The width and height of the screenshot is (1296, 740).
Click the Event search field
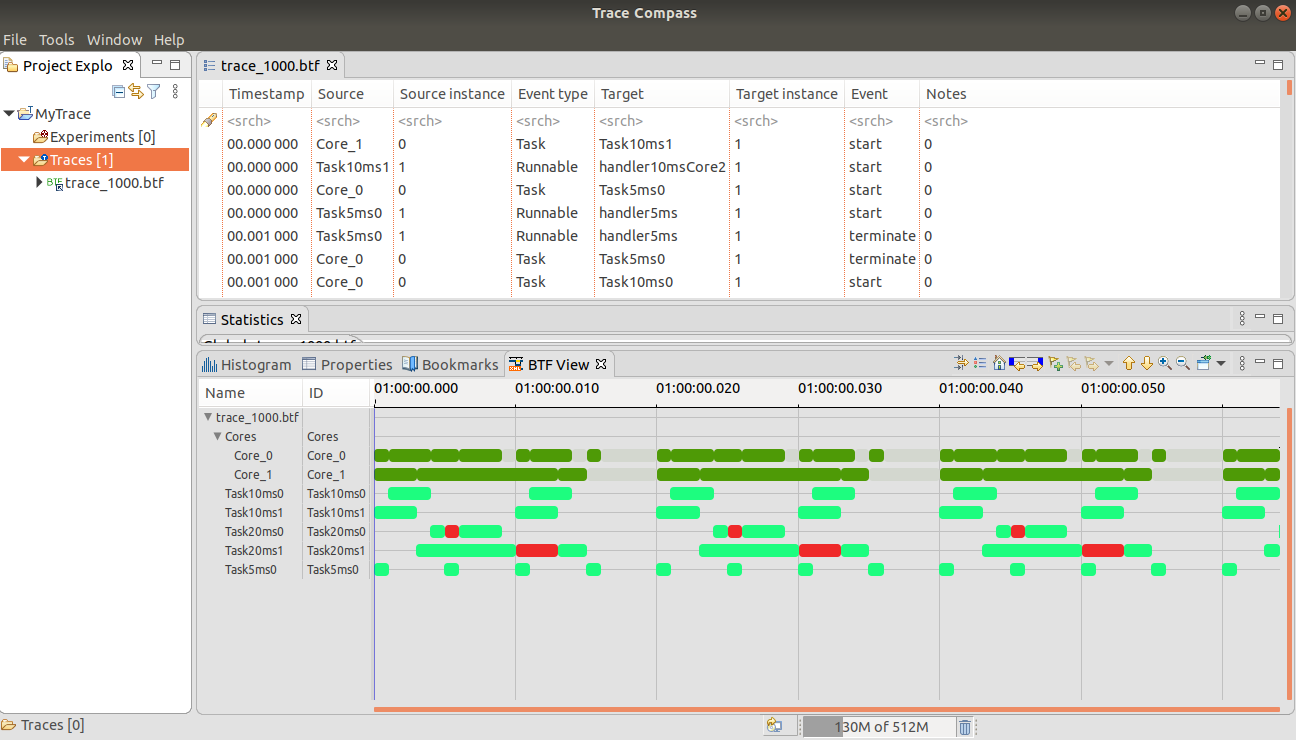(882, 121)
